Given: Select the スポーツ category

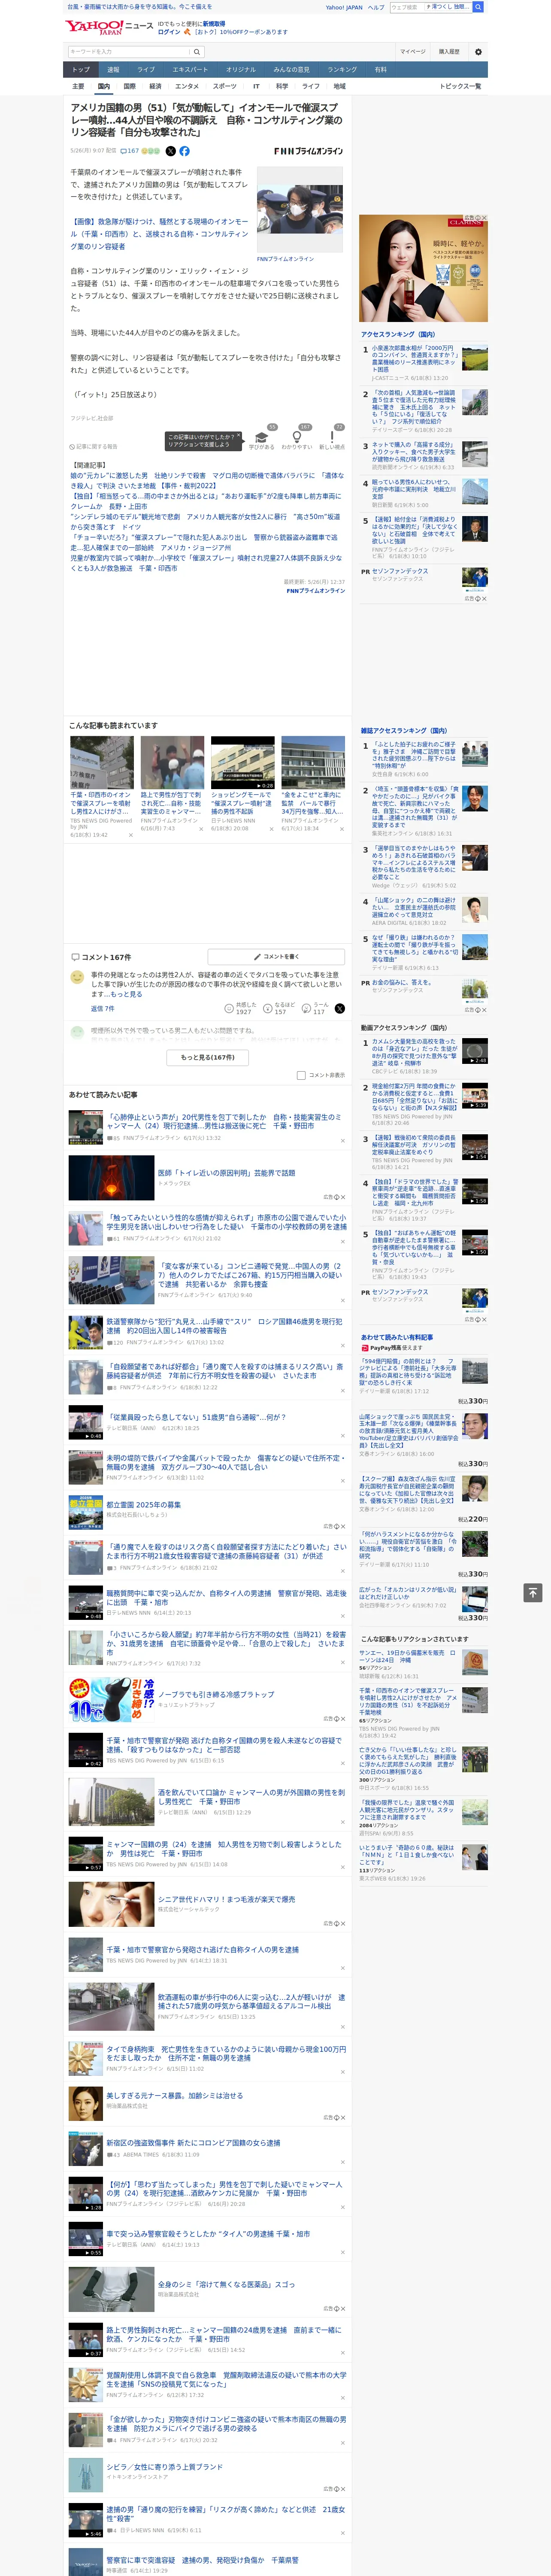Looking at the screenshot, I should coord(225,86).
